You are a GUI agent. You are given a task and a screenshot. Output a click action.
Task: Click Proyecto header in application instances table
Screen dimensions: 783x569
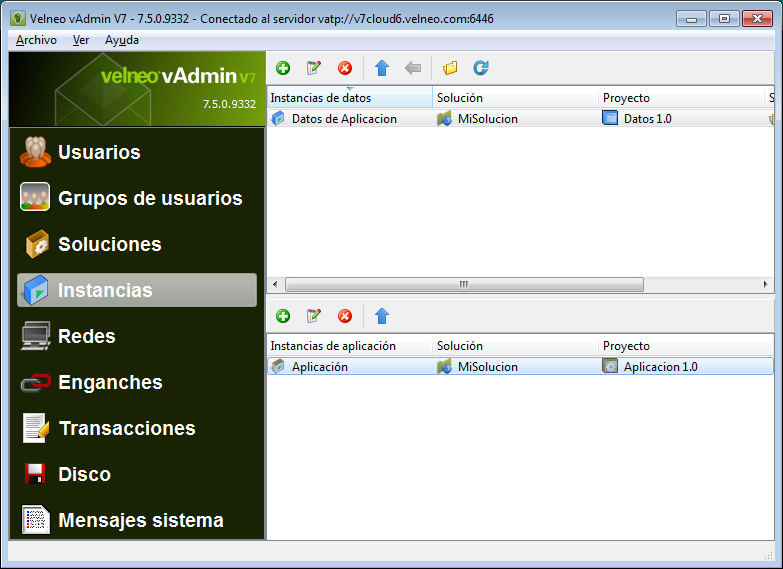[x=686, y=346]
